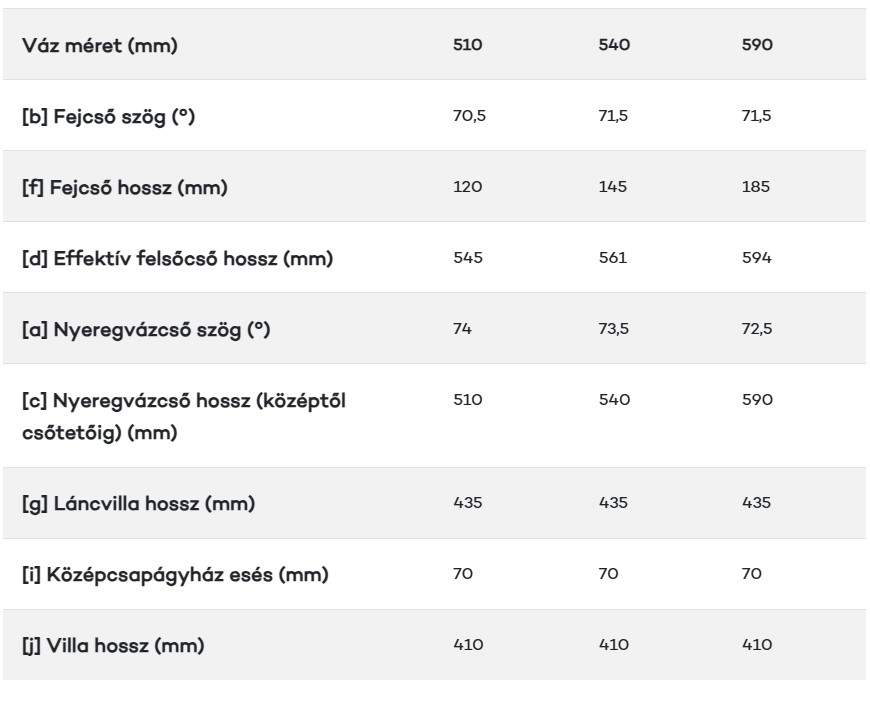Screen dimensions: 870x703
Task: Click the '[b] Fejcső szög (°)' row label
Action: click(109, 116)
